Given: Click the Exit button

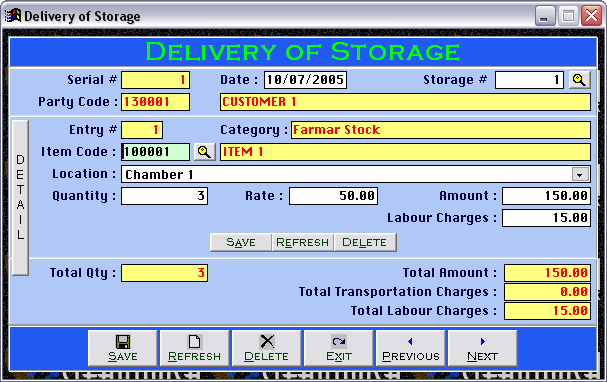Looking at the screenshot, I should click(x=338, y=348).
